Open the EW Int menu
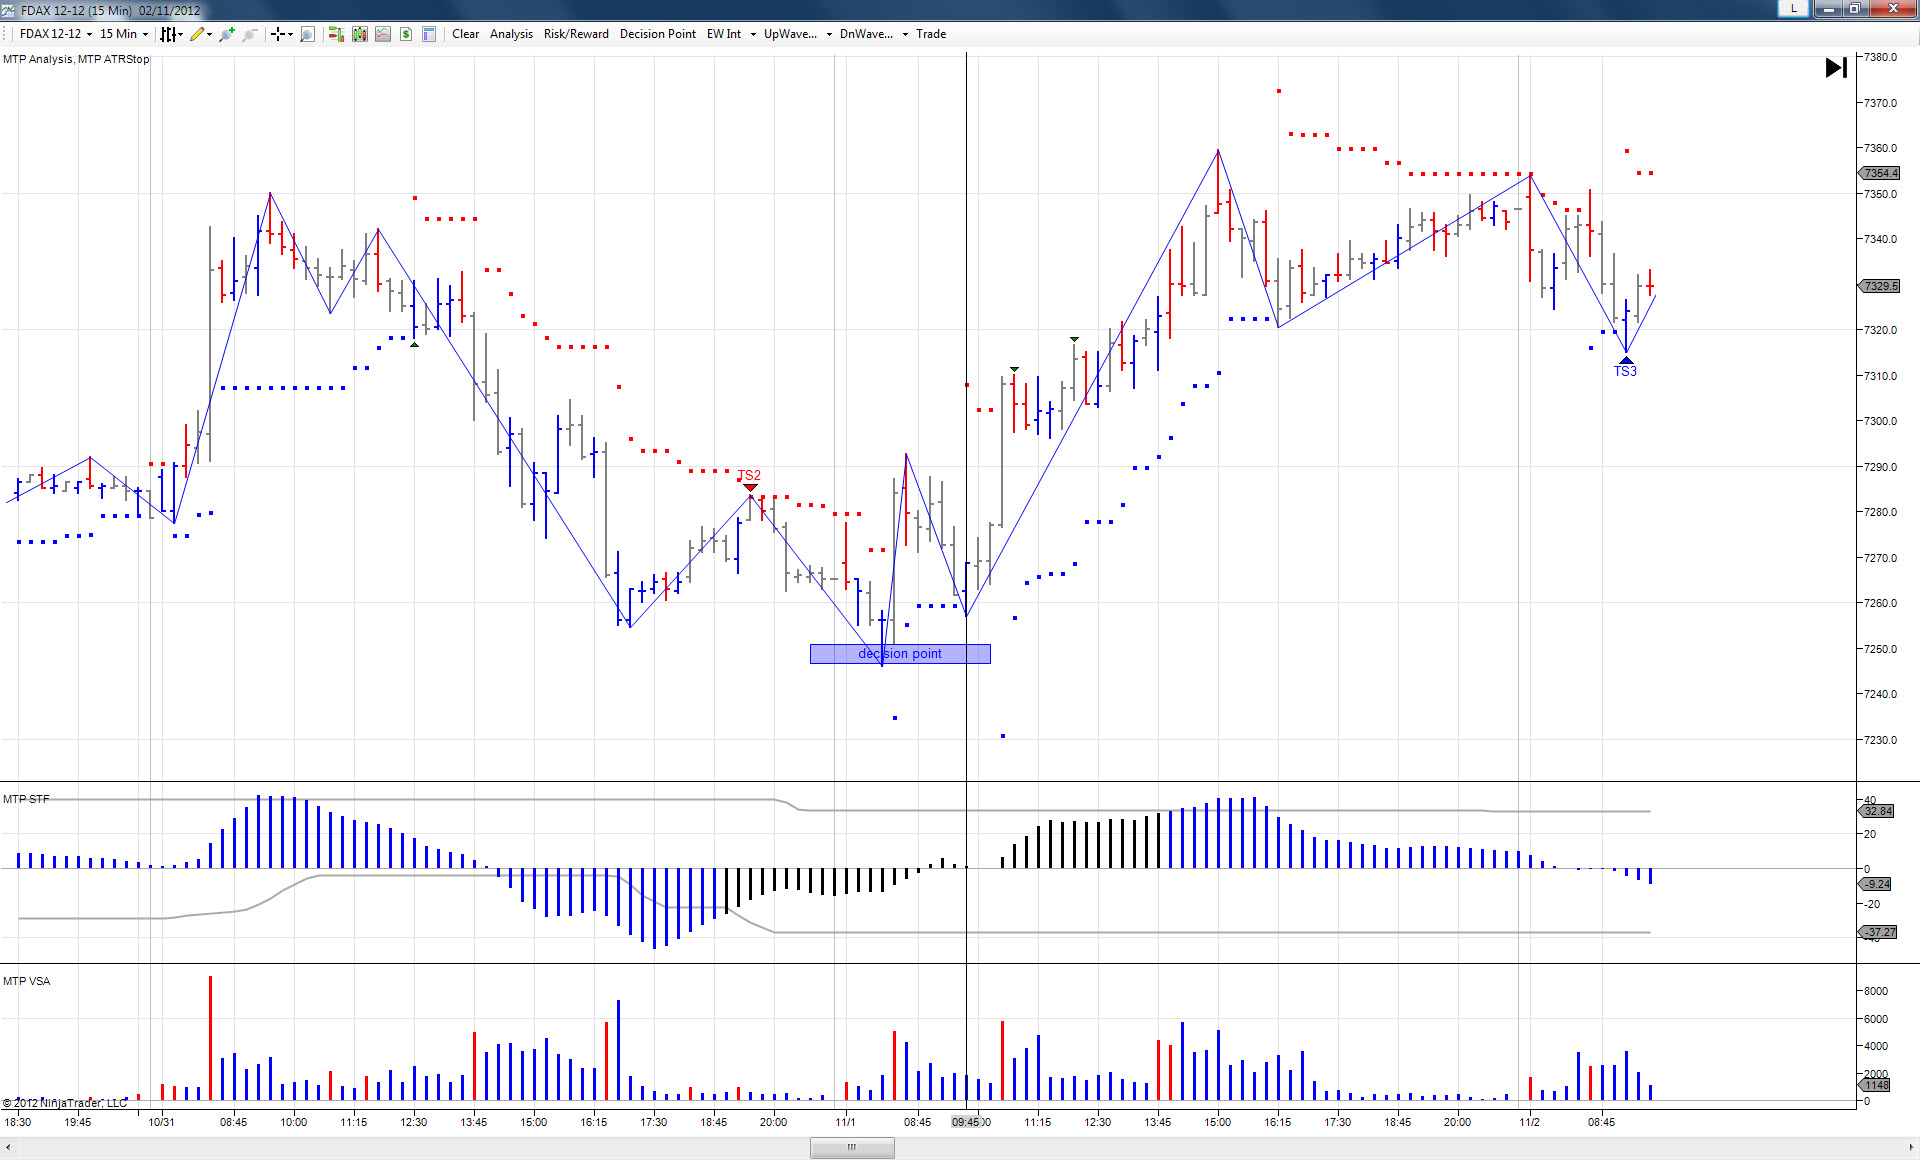 [724, 34]
